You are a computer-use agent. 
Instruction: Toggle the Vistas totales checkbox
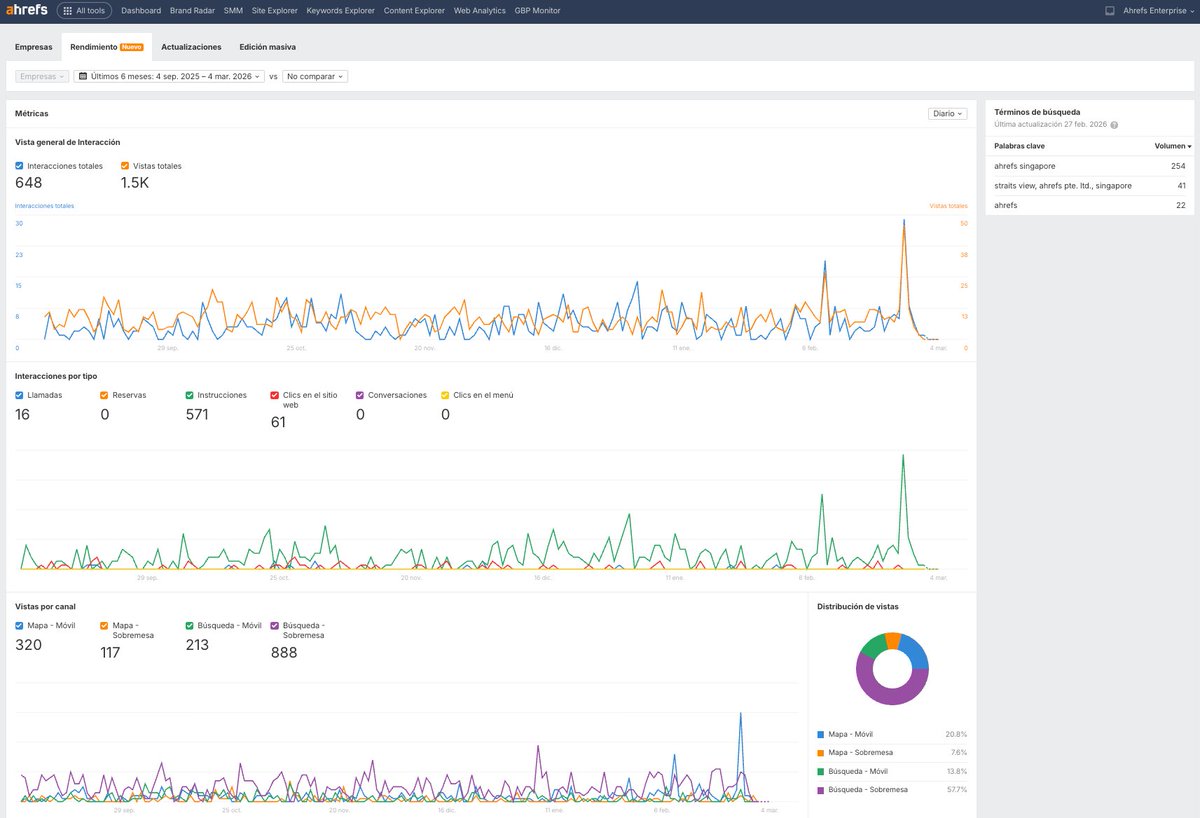coord(125,166)
